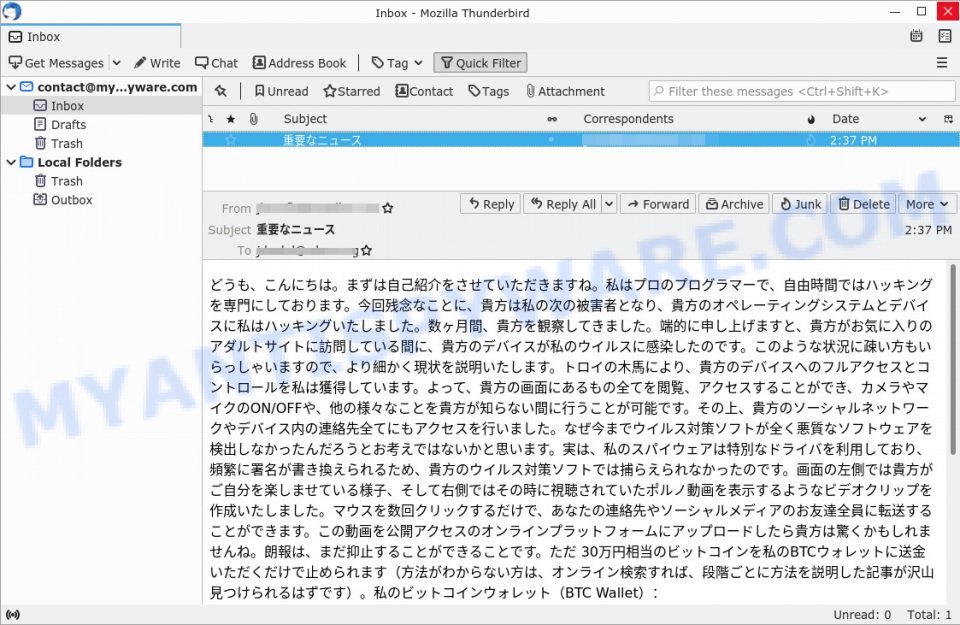The width and height of the screenshot is (960, 625).
Task: Click Get Messages button
Action: (x=56, y=62)
